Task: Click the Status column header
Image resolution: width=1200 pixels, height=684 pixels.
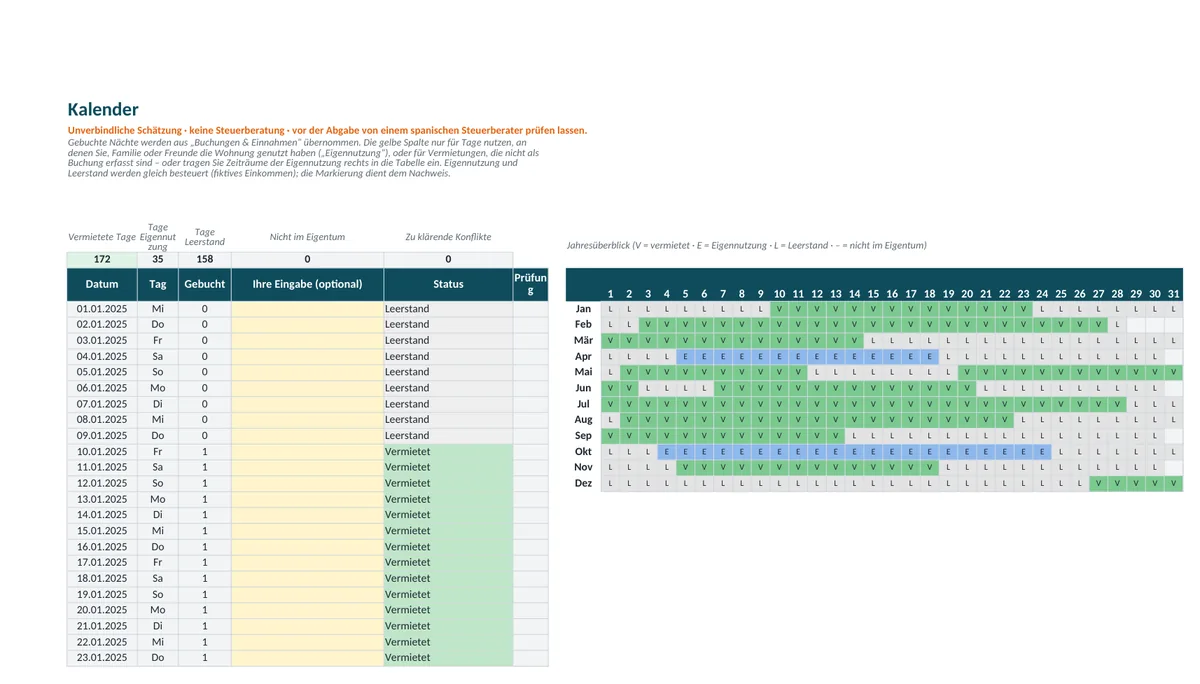Action: [448, 284]
